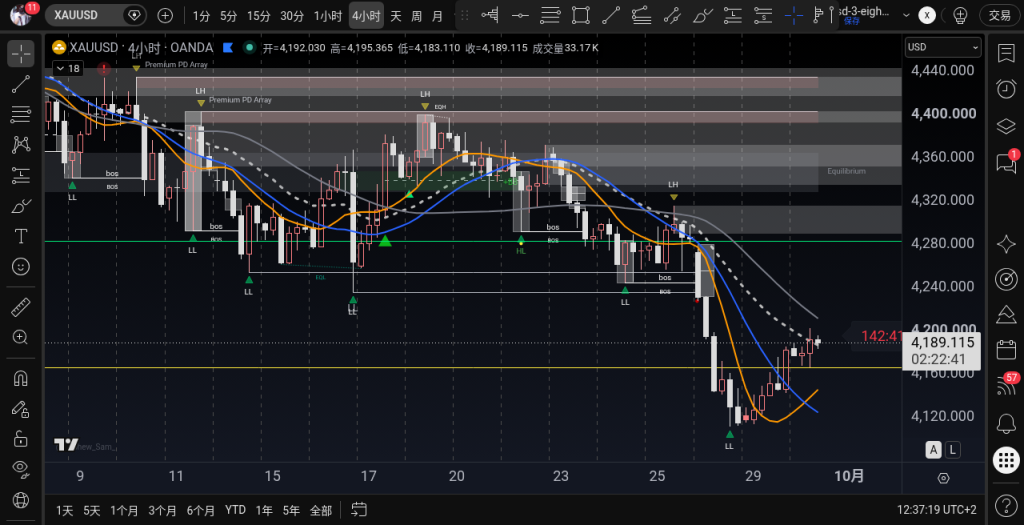Open the target radar icon in right sidebar

pyautogui.click(x=1006, y=279)
